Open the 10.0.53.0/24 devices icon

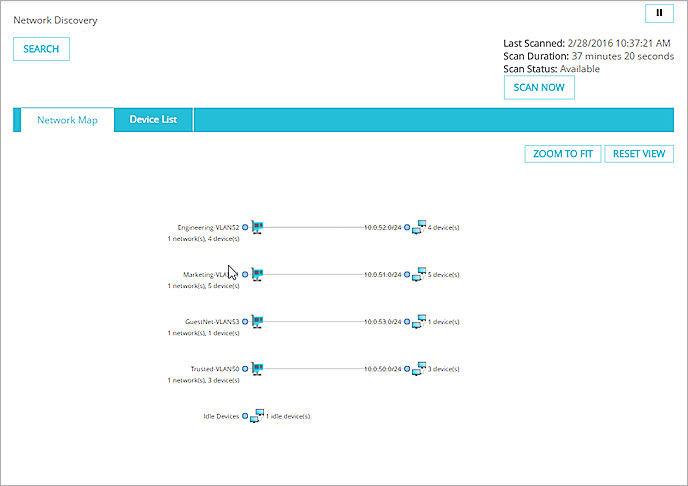point(419,322)
